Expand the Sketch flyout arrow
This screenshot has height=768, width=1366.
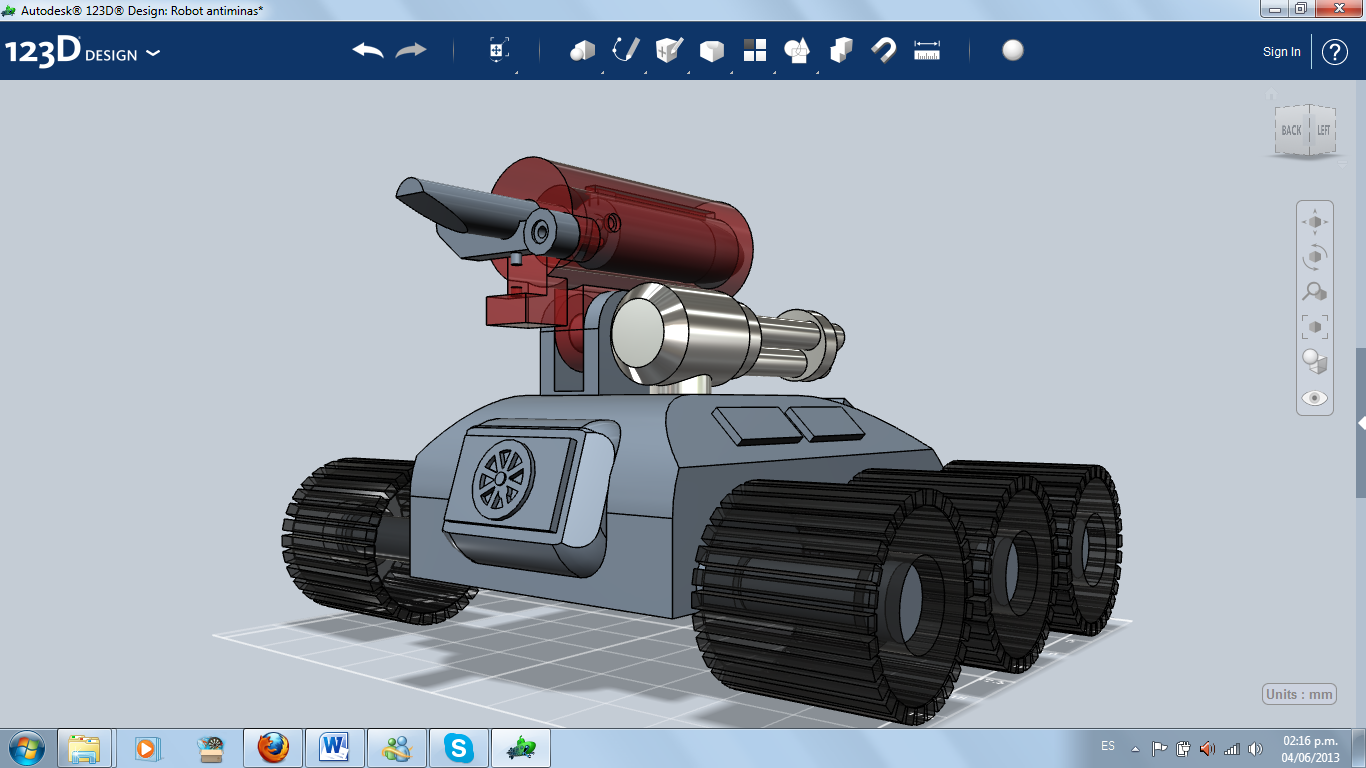tap(645, 72)
